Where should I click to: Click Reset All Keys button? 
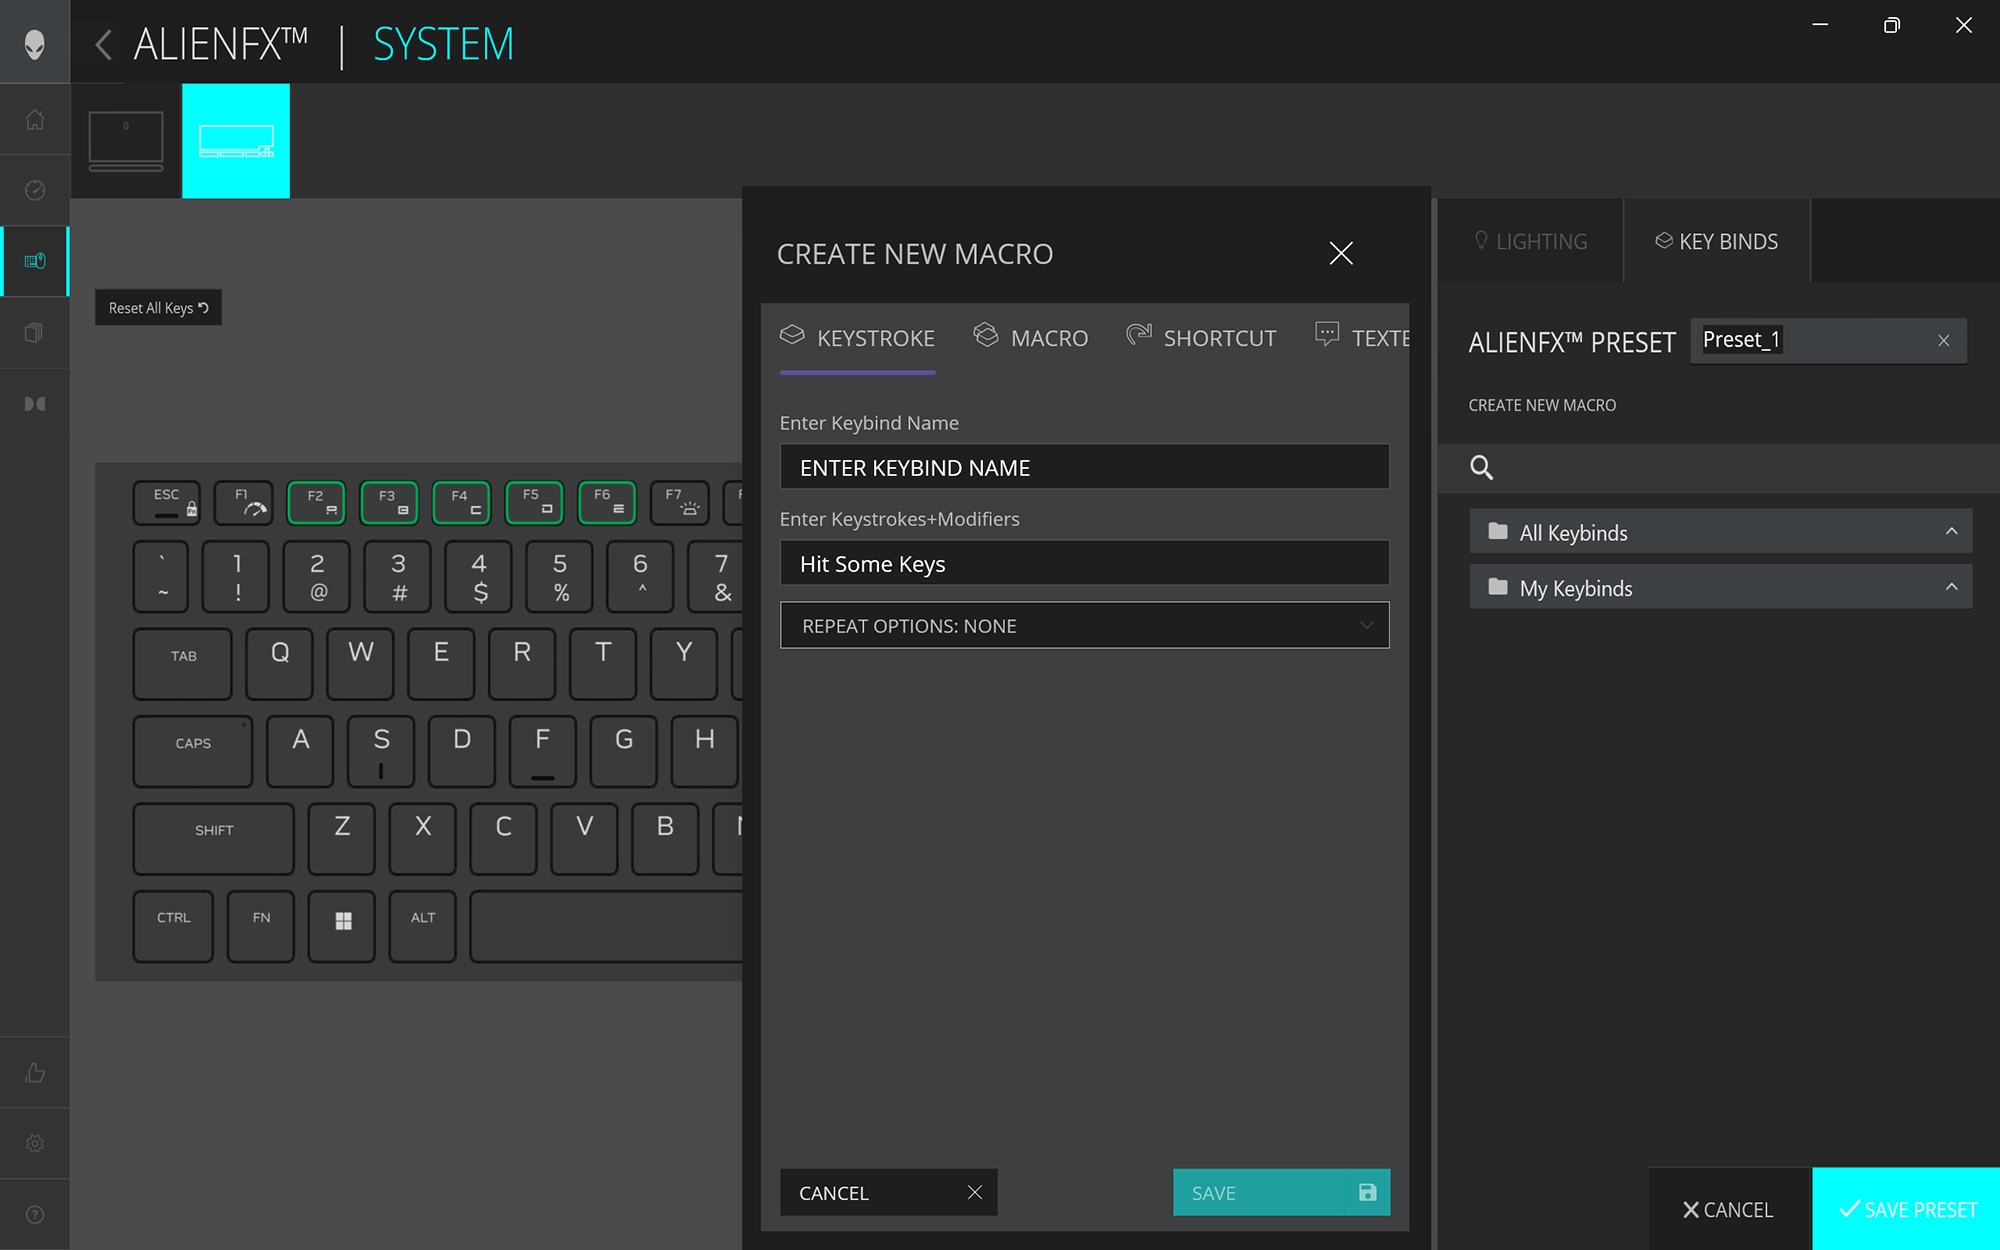[x=158, y=308]
